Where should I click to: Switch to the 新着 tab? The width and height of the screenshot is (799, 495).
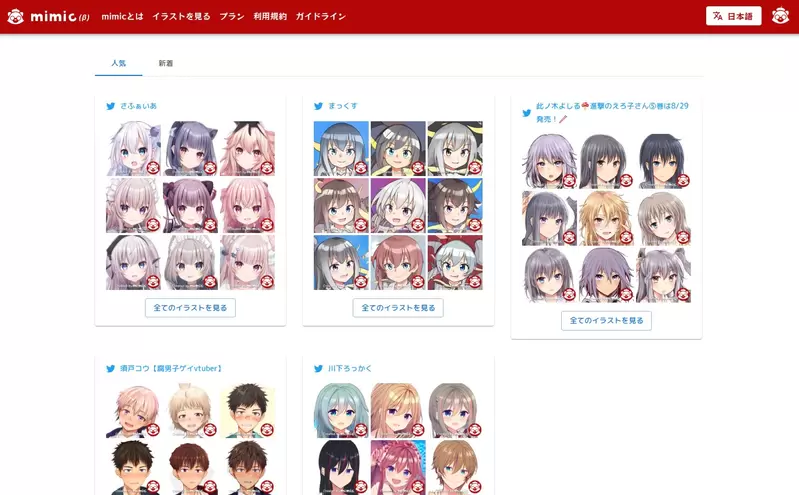coord(165,63)
